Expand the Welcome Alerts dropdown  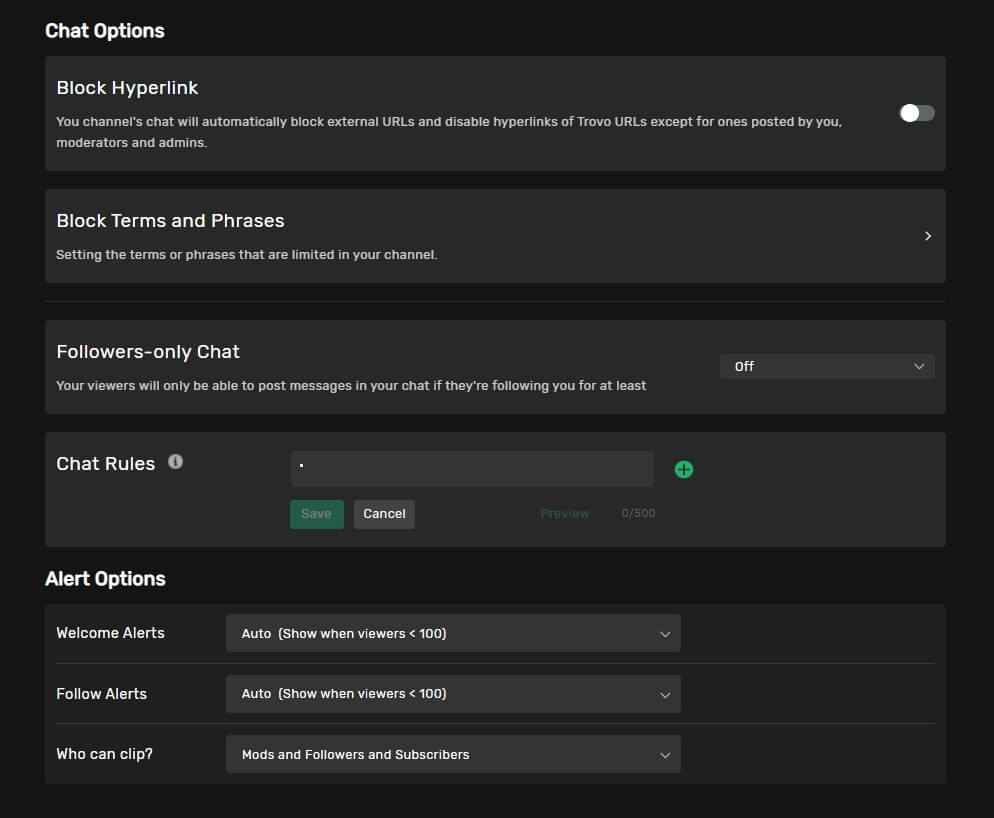(452, 633)
